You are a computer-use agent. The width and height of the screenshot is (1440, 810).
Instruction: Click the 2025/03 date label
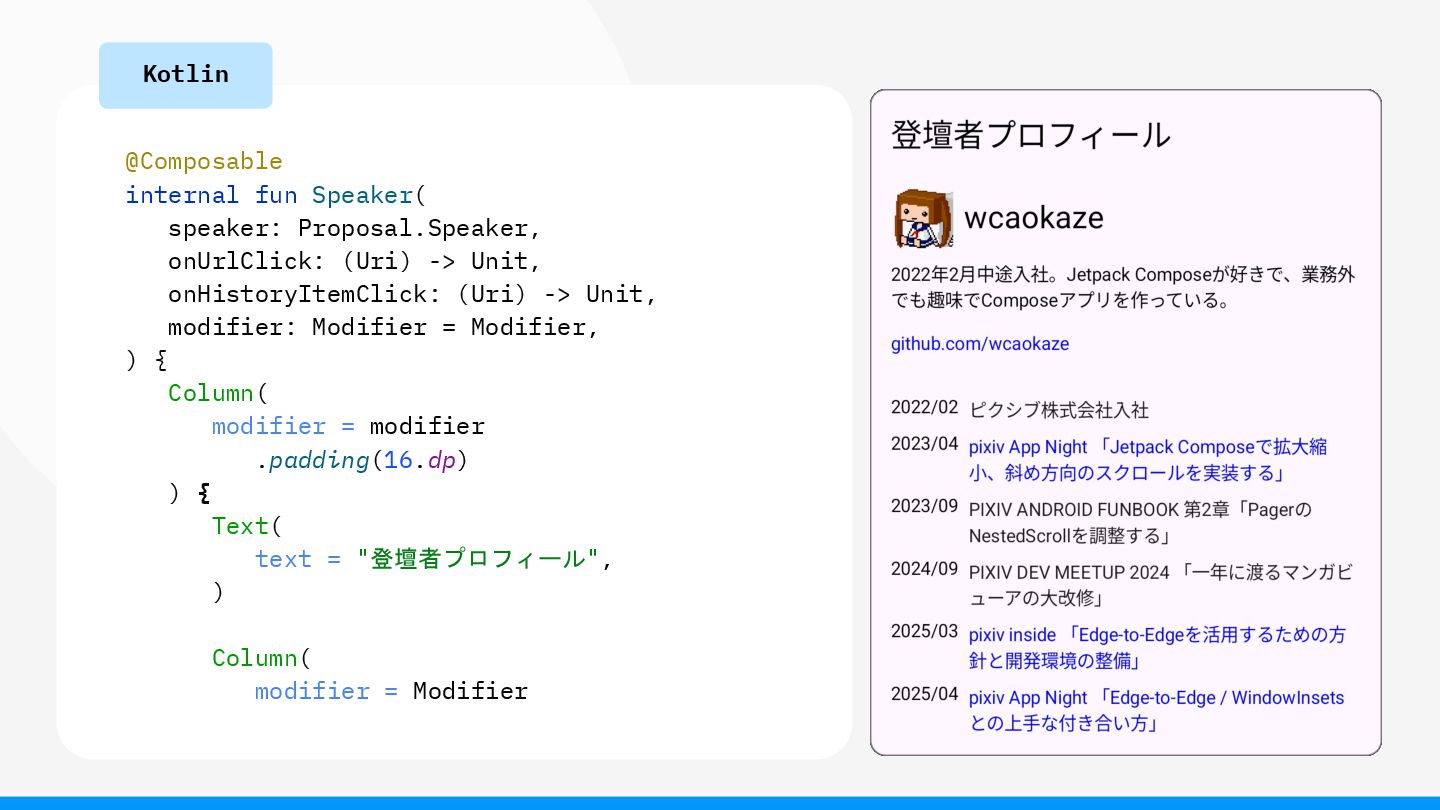(924, 632)
